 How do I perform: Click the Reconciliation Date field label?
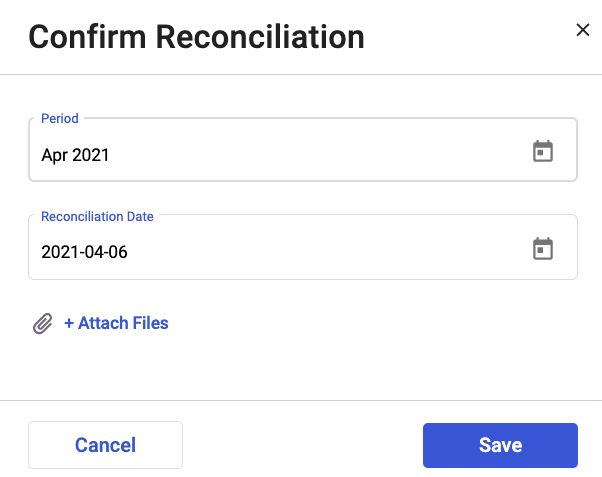(x=97, y=216)
